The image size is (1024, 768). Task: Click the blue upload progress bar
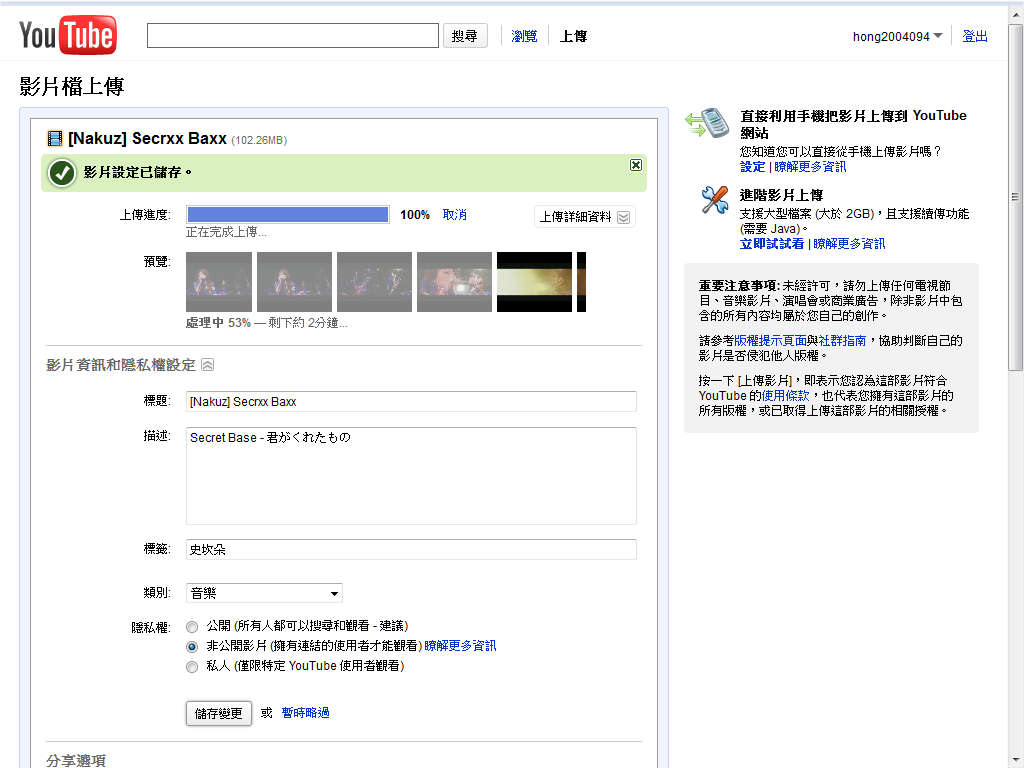pyautogui.click(x=288, y=215)
